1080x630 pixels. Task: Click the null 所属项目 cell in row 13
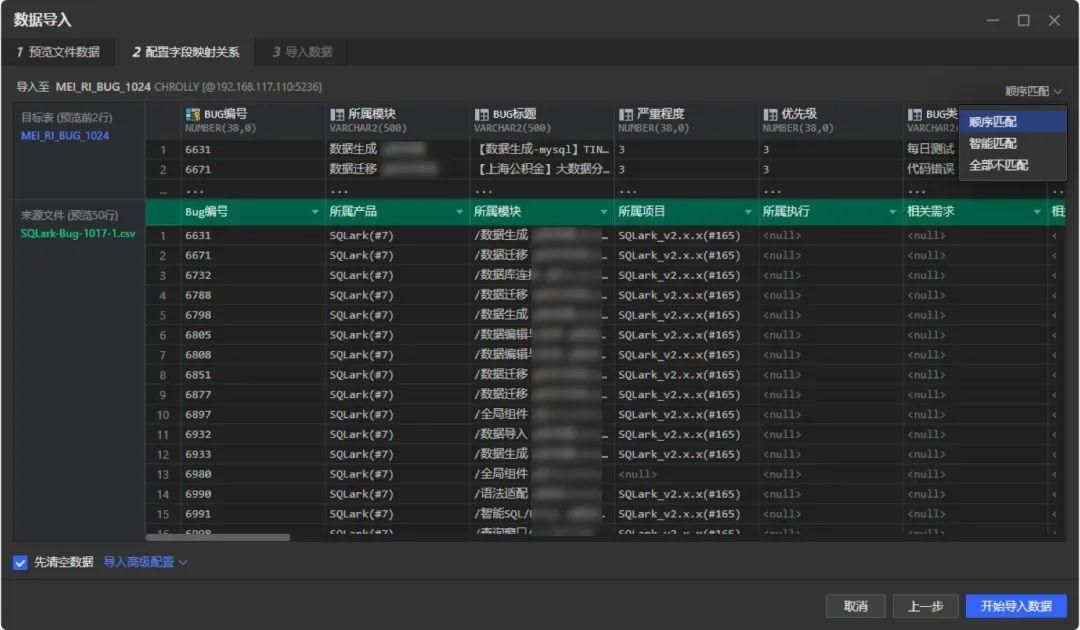tap(686, 474)
